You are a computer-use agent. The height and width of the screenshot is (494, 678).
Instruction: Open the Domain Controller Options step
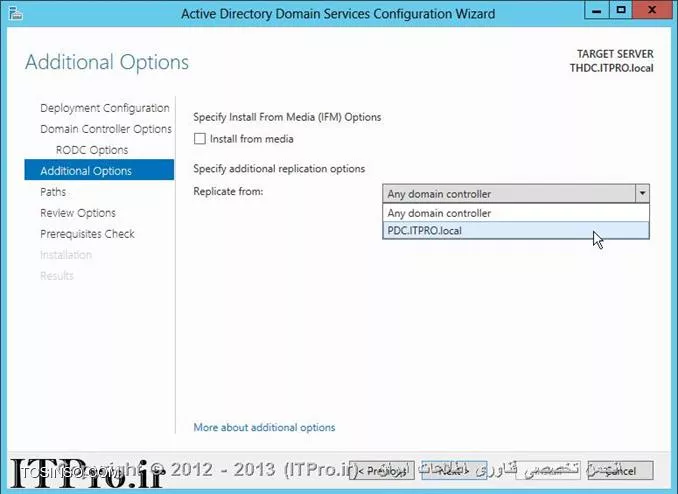[106, 129]
